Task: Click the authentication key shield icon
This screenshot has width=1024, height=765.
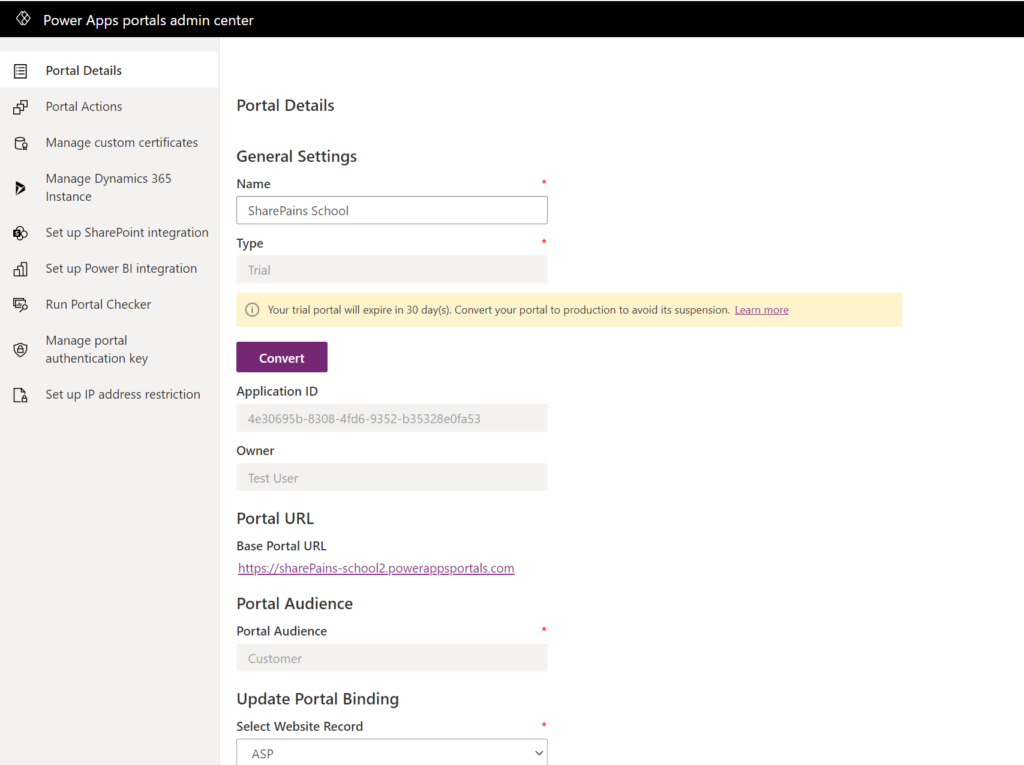Action: point(20,350)
